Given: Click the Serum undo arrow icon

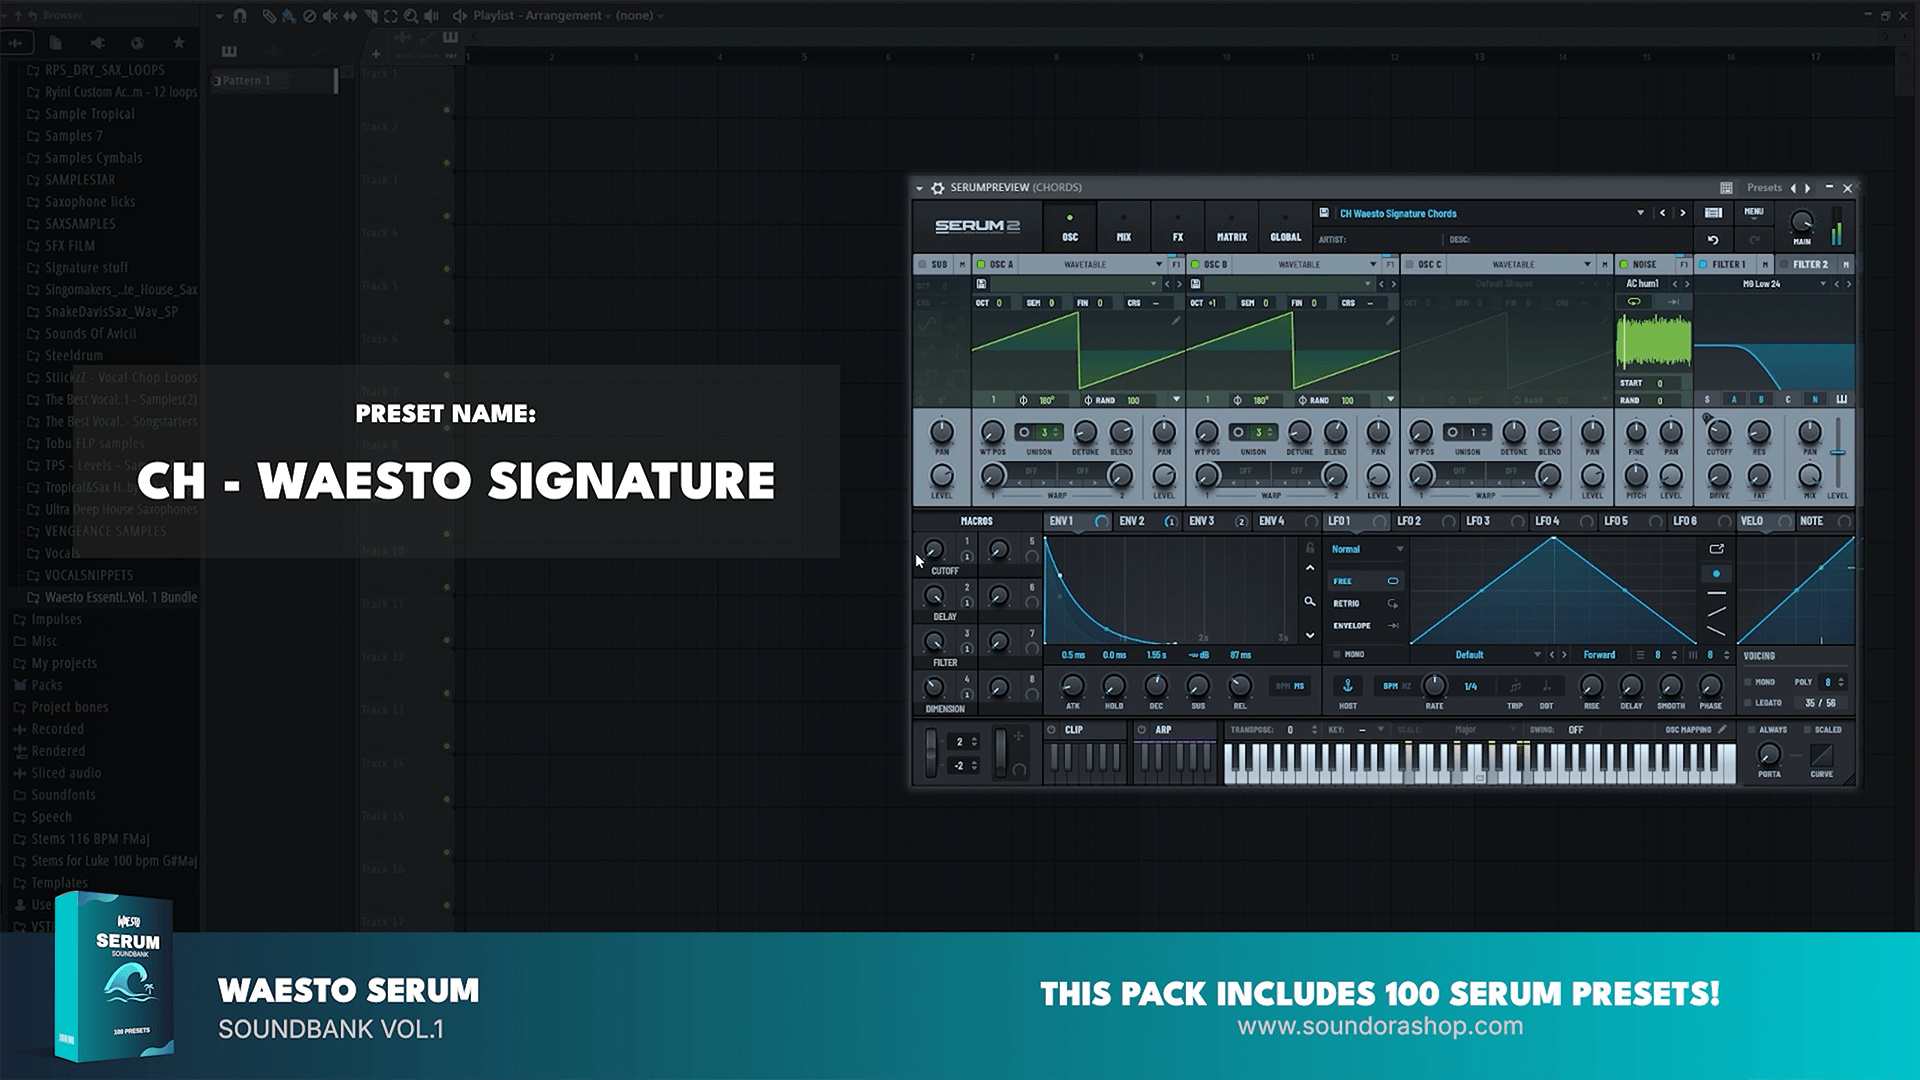Looking at the screenshot, I should point(1713,240).
